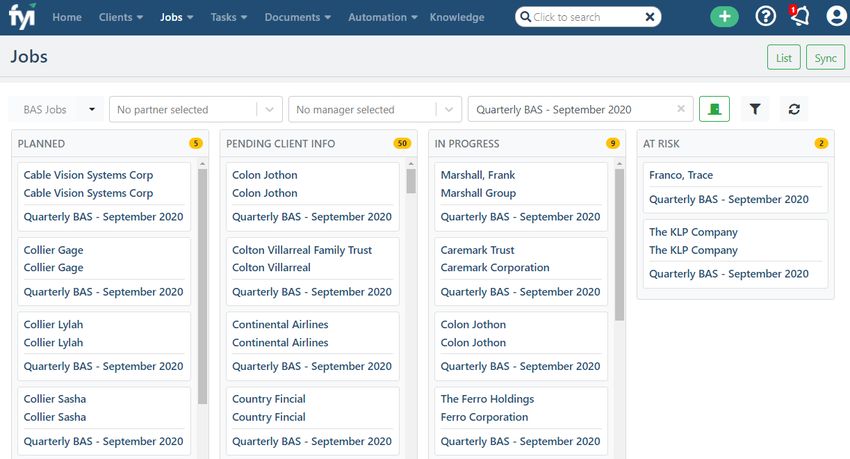Viewport: 850px width, 459px height.
Task: Clear the search box with X
Action: (649, 17)
